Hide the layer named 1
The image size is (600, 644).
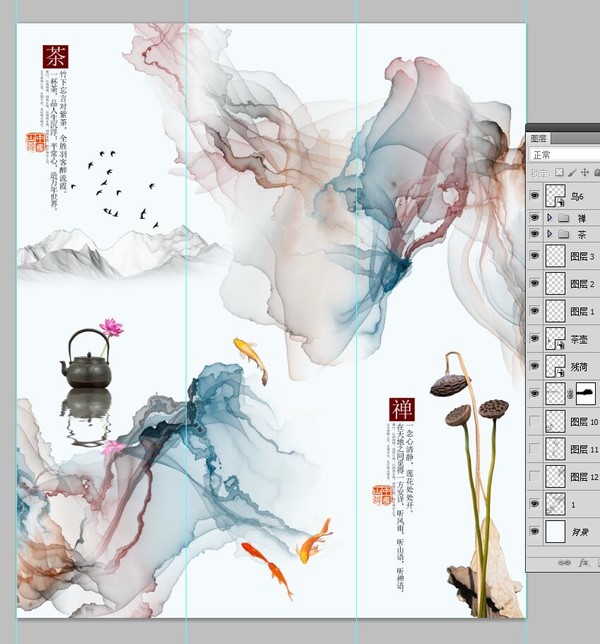pyautogui.click(x=534, y=504)
